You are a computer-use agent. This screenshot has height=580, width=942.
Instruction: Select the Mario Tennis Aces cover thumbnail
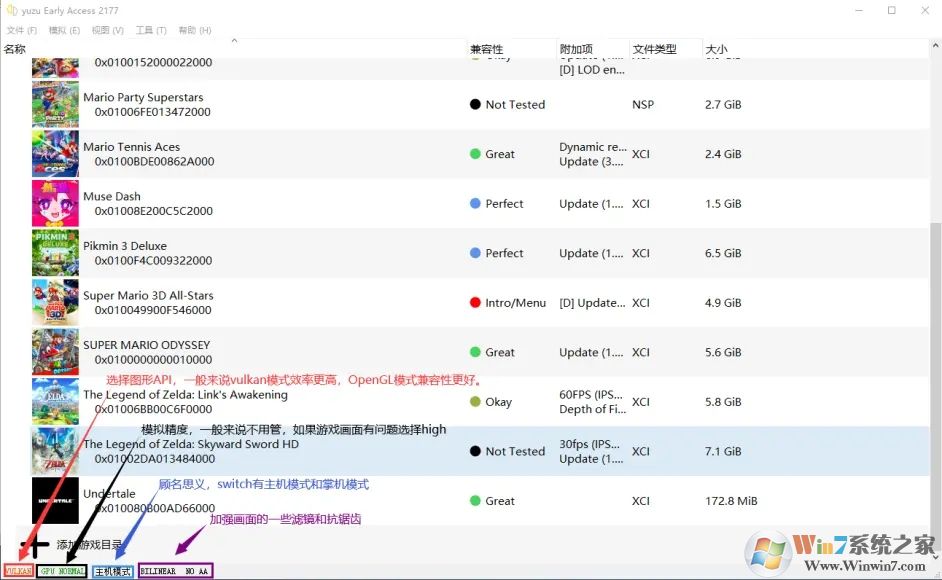tap(55, 154)
